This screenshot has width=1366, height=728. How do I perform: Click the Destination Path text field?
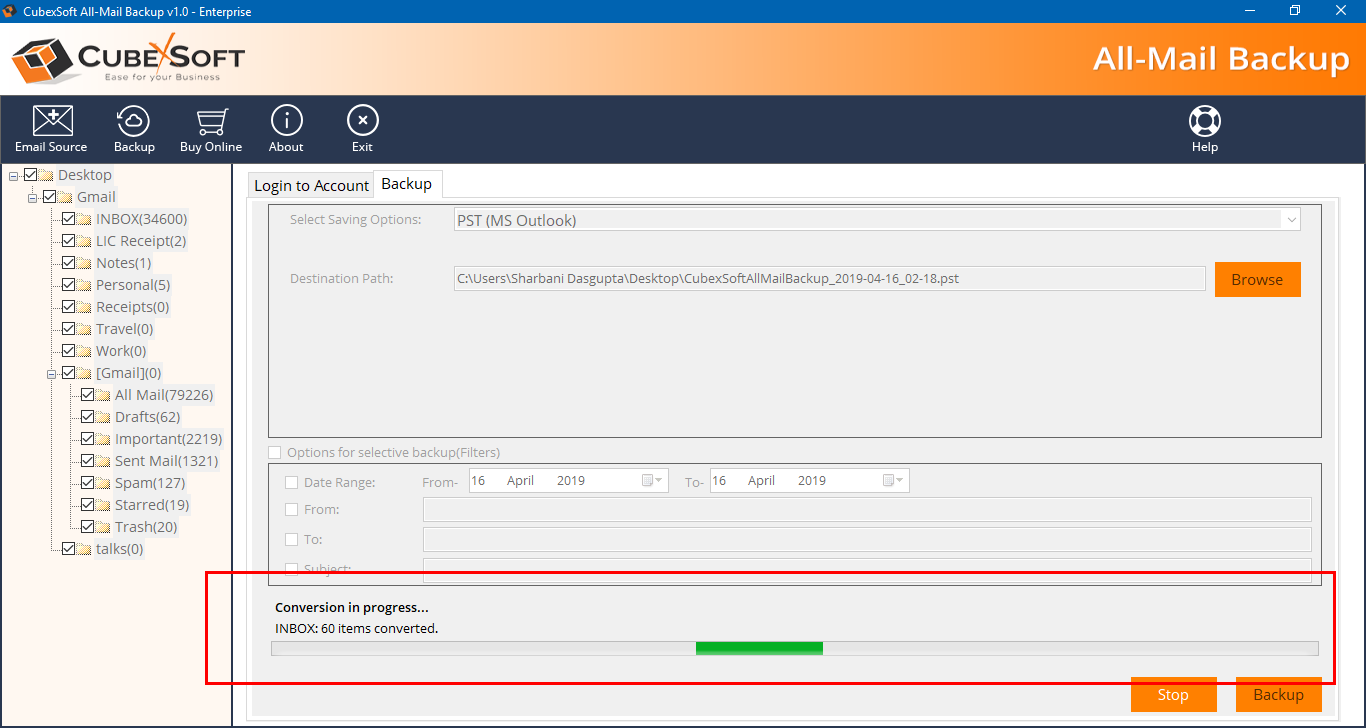point(829,279)
